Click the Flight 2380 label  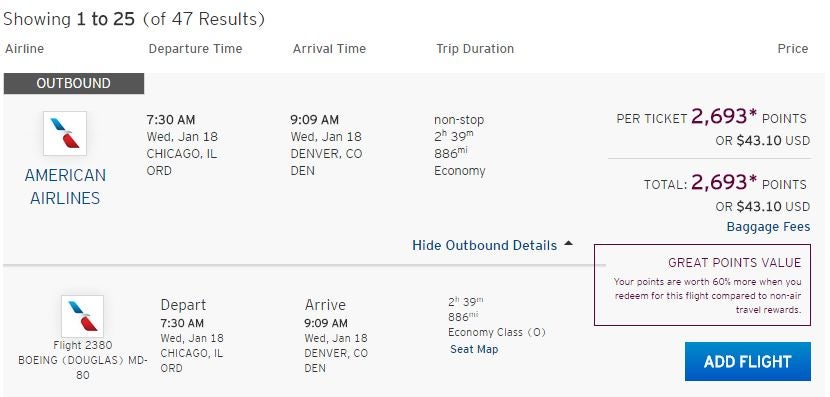(x=83, y=346)
